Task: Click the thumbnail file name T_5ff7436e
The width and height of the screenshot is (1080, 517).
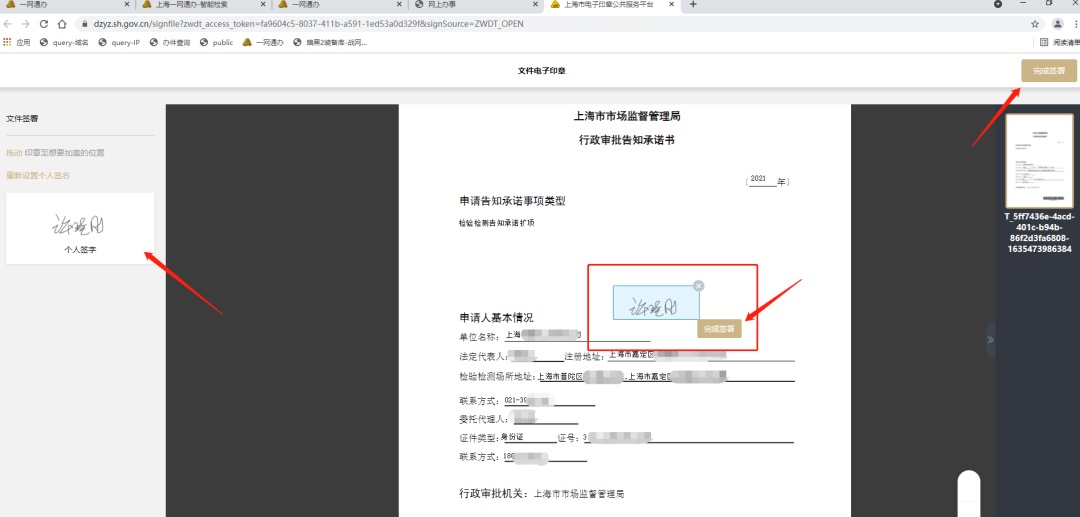Action: (1039, 233)
